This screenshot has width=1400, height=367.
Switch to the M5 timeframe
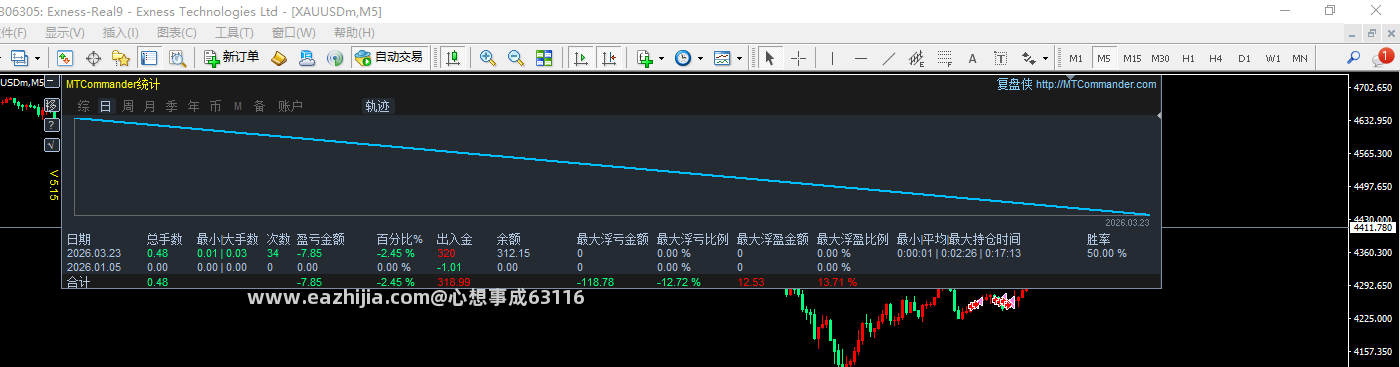1103,58
